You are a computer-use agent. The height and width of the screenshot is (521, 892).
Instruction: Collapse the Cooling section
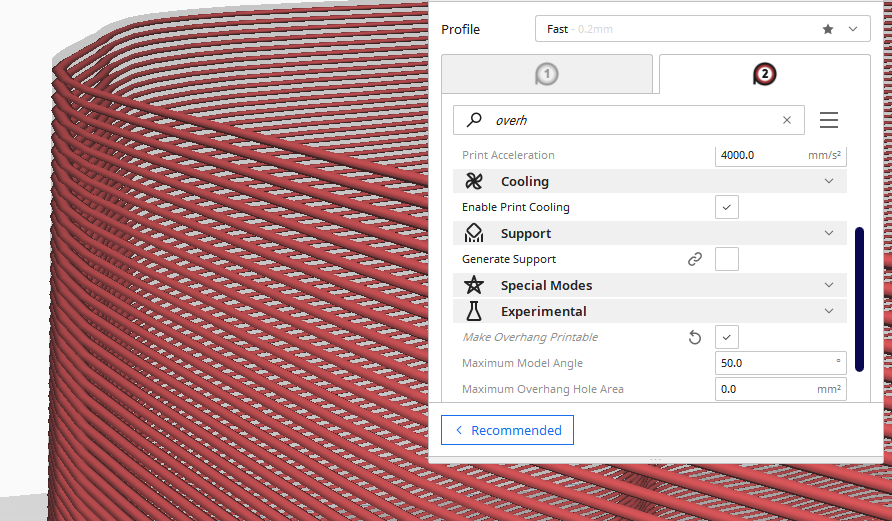(829, 181)
